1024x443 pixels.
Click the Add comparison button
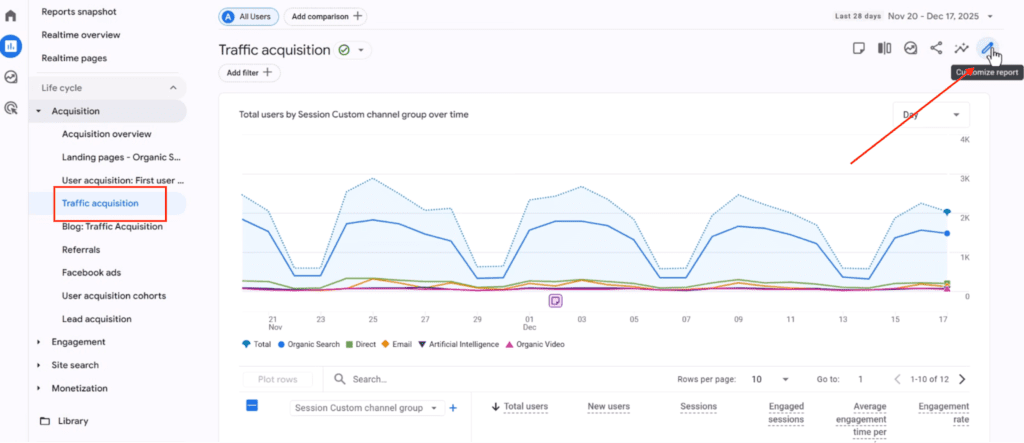click(325, 17)
